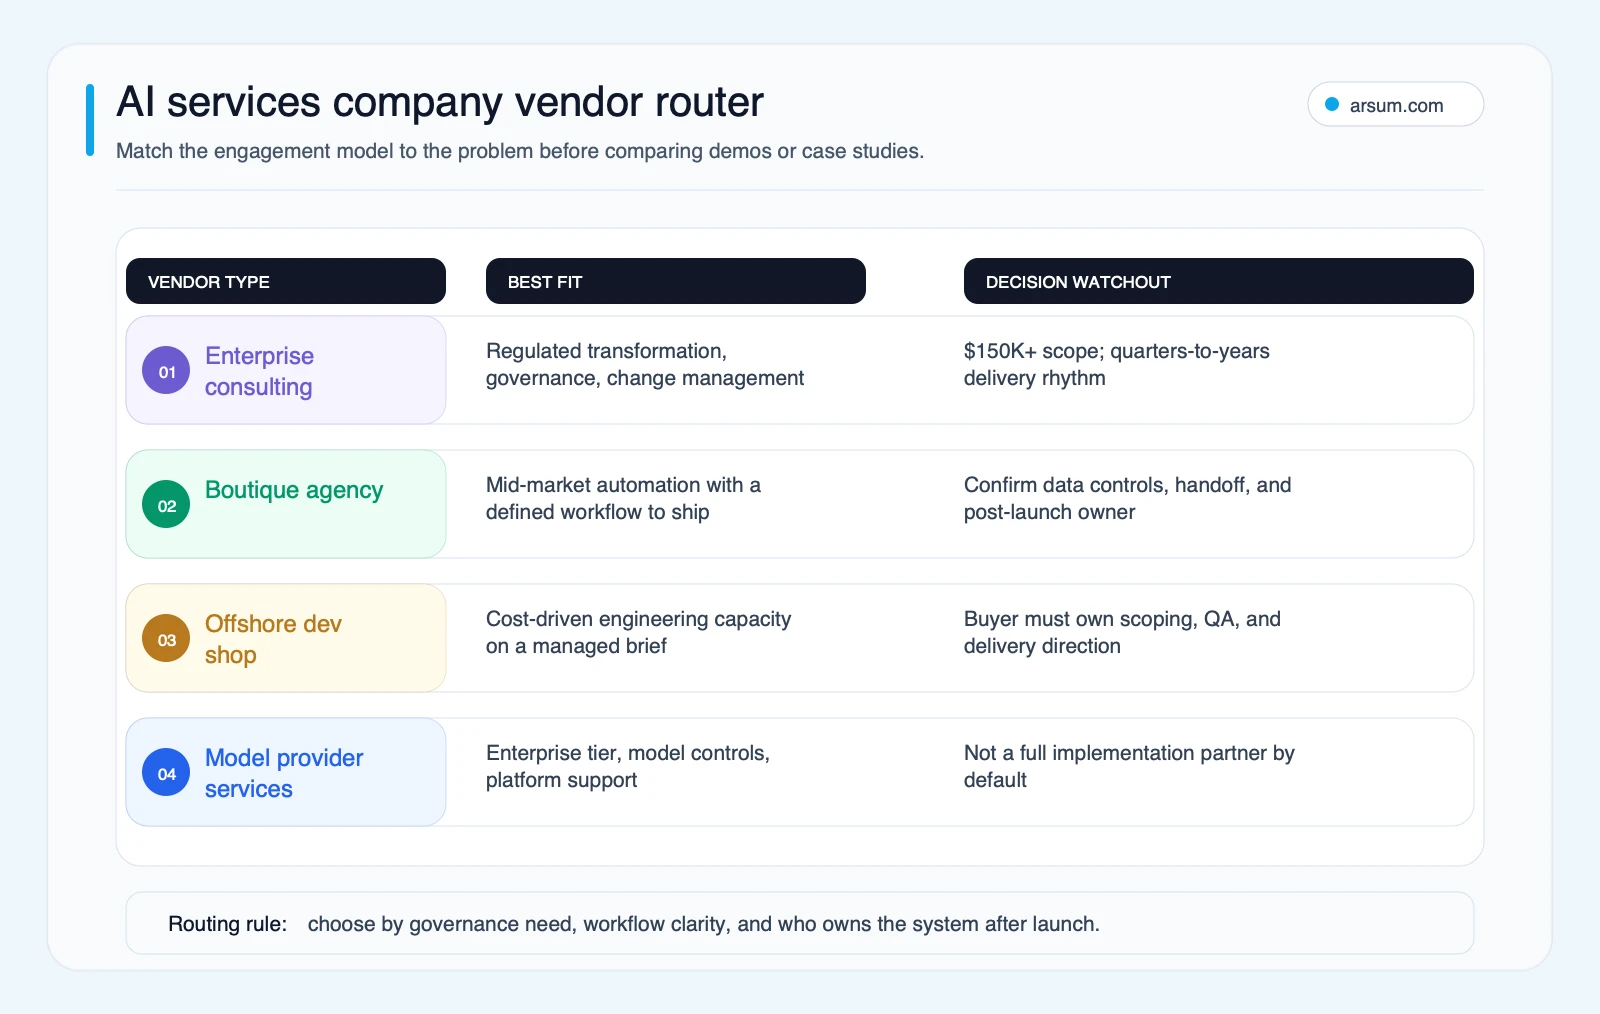Click the blue dot beside arsum.com

[x=1332, y=105]
